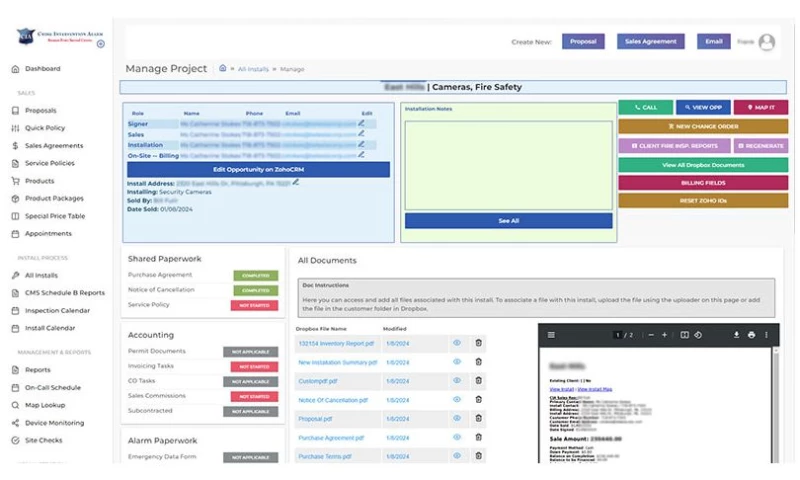Click the plus circle icon beside logo

pos(101,44)
